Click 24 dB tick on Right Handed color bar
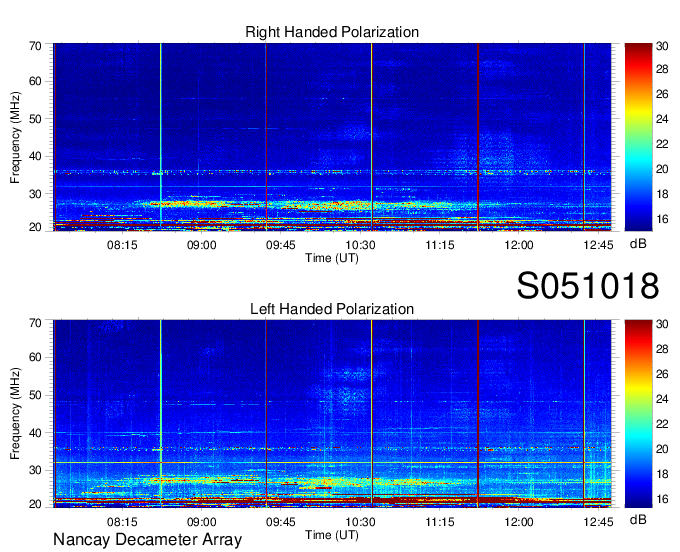Viewport: 680px width, 552px height. 662,119
